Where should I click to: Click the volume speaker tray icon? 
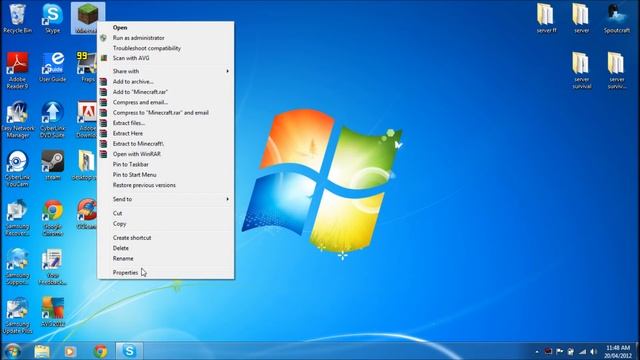(593, 351)
